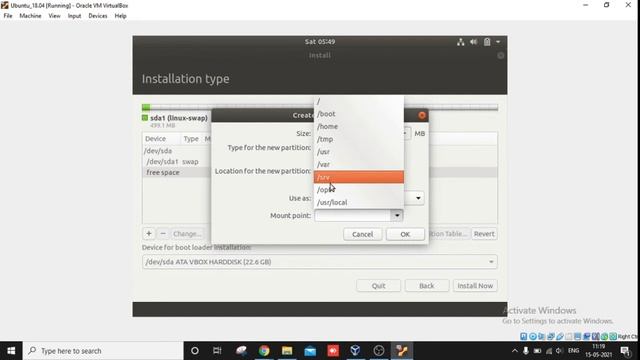
Task: Click the display indicator in the VirtualBox status bar
Action: pyautogui.click(x=578, y=337)
